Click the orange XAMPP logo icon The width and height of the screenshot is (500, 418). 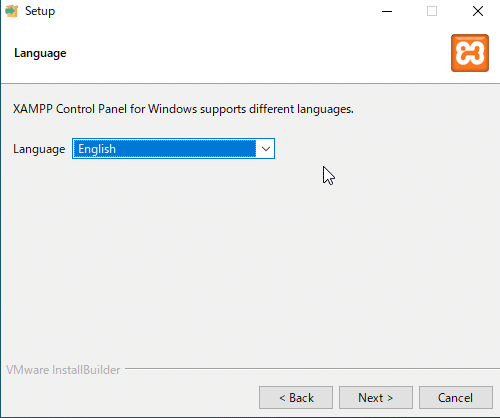tap(470, 53)
